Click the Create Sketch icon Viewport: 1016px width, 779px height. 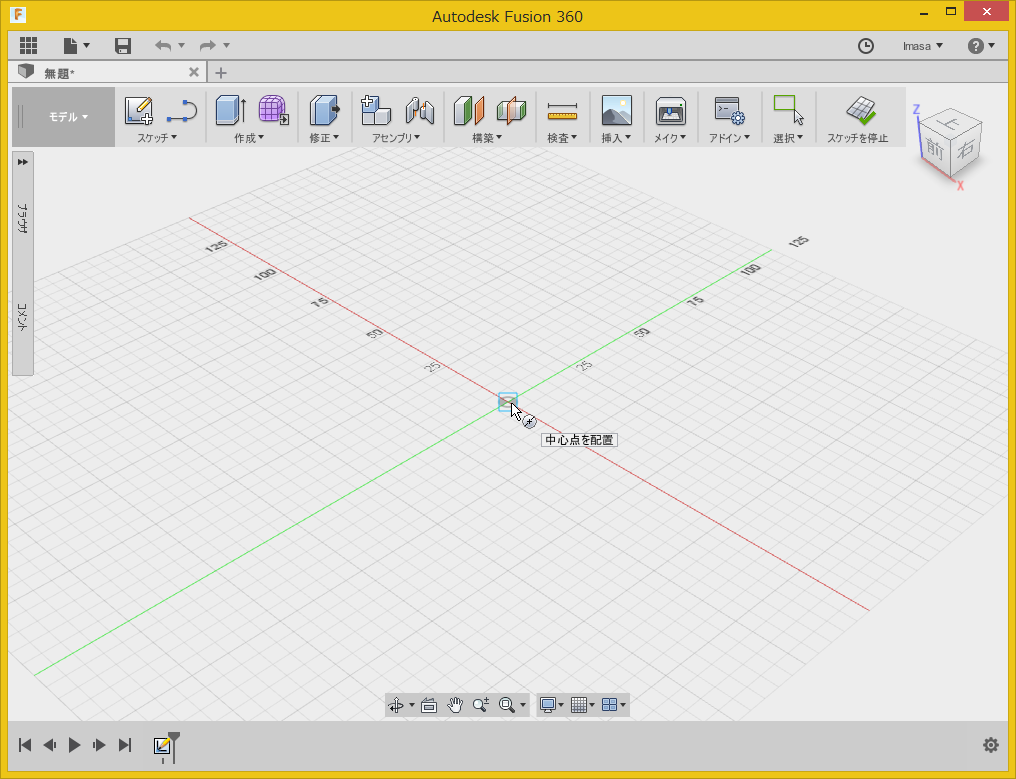click(138, 110)
